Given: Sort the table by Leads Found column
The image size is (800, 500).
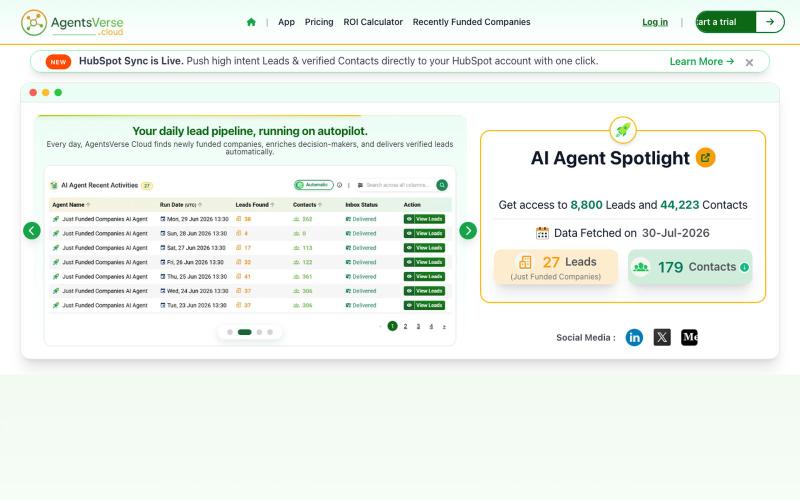Looking at the screenshot, I should pyautogui.click(x=255, y=205).
